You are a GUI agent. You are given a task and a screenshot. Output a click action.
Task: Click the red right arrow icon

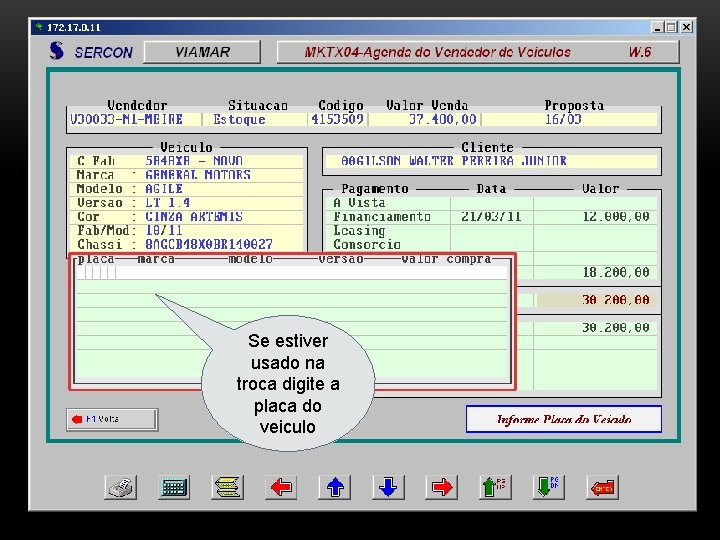tap(442, 487)
